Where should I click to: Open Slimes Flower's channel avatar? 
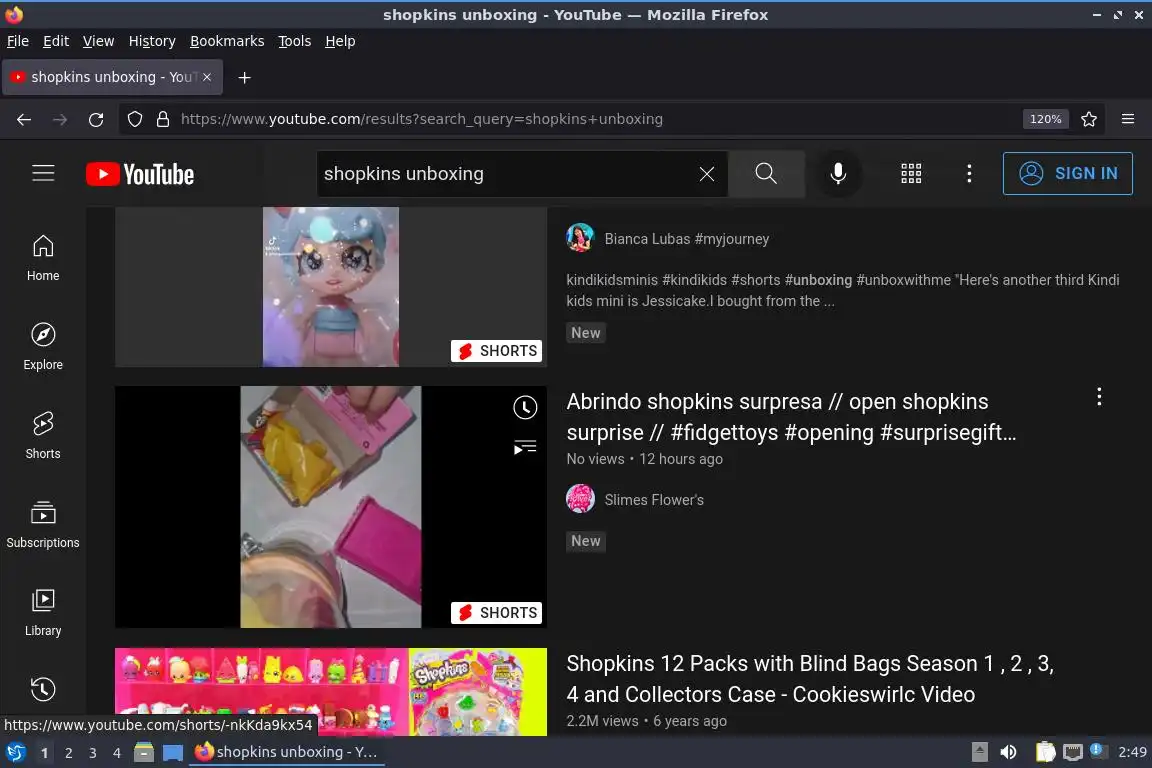click(x=580, y=499)
